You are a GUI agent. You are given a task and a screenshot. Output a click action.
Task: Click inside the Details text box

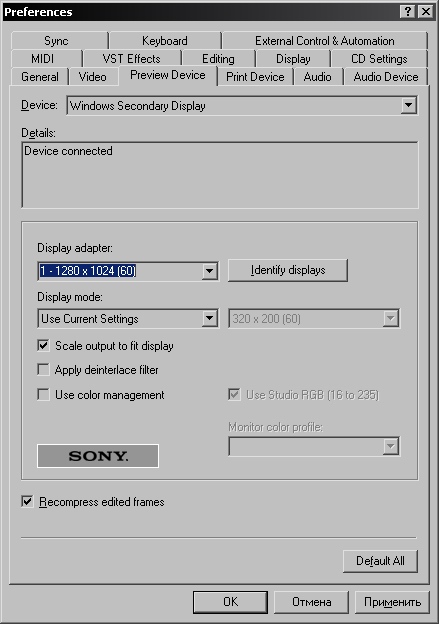click(220, 175)
